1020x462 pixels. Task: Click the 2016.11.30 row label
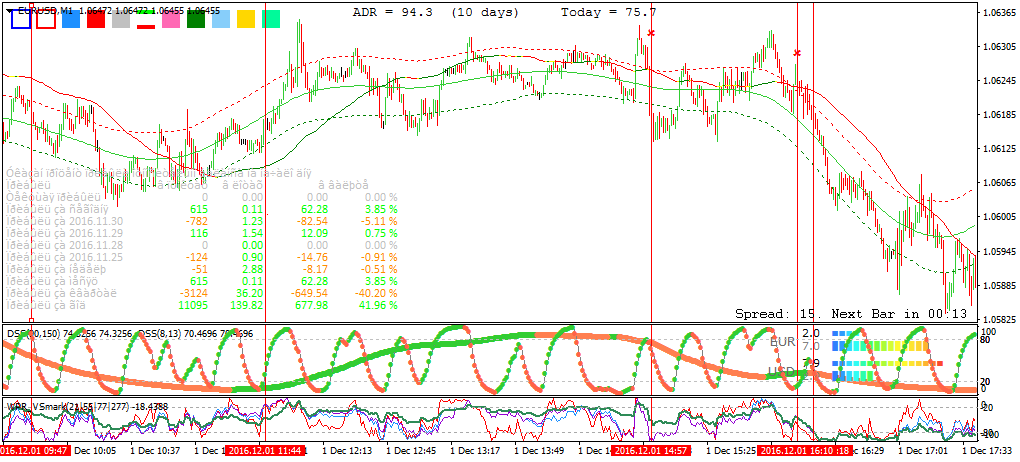[x=63, y=221]
